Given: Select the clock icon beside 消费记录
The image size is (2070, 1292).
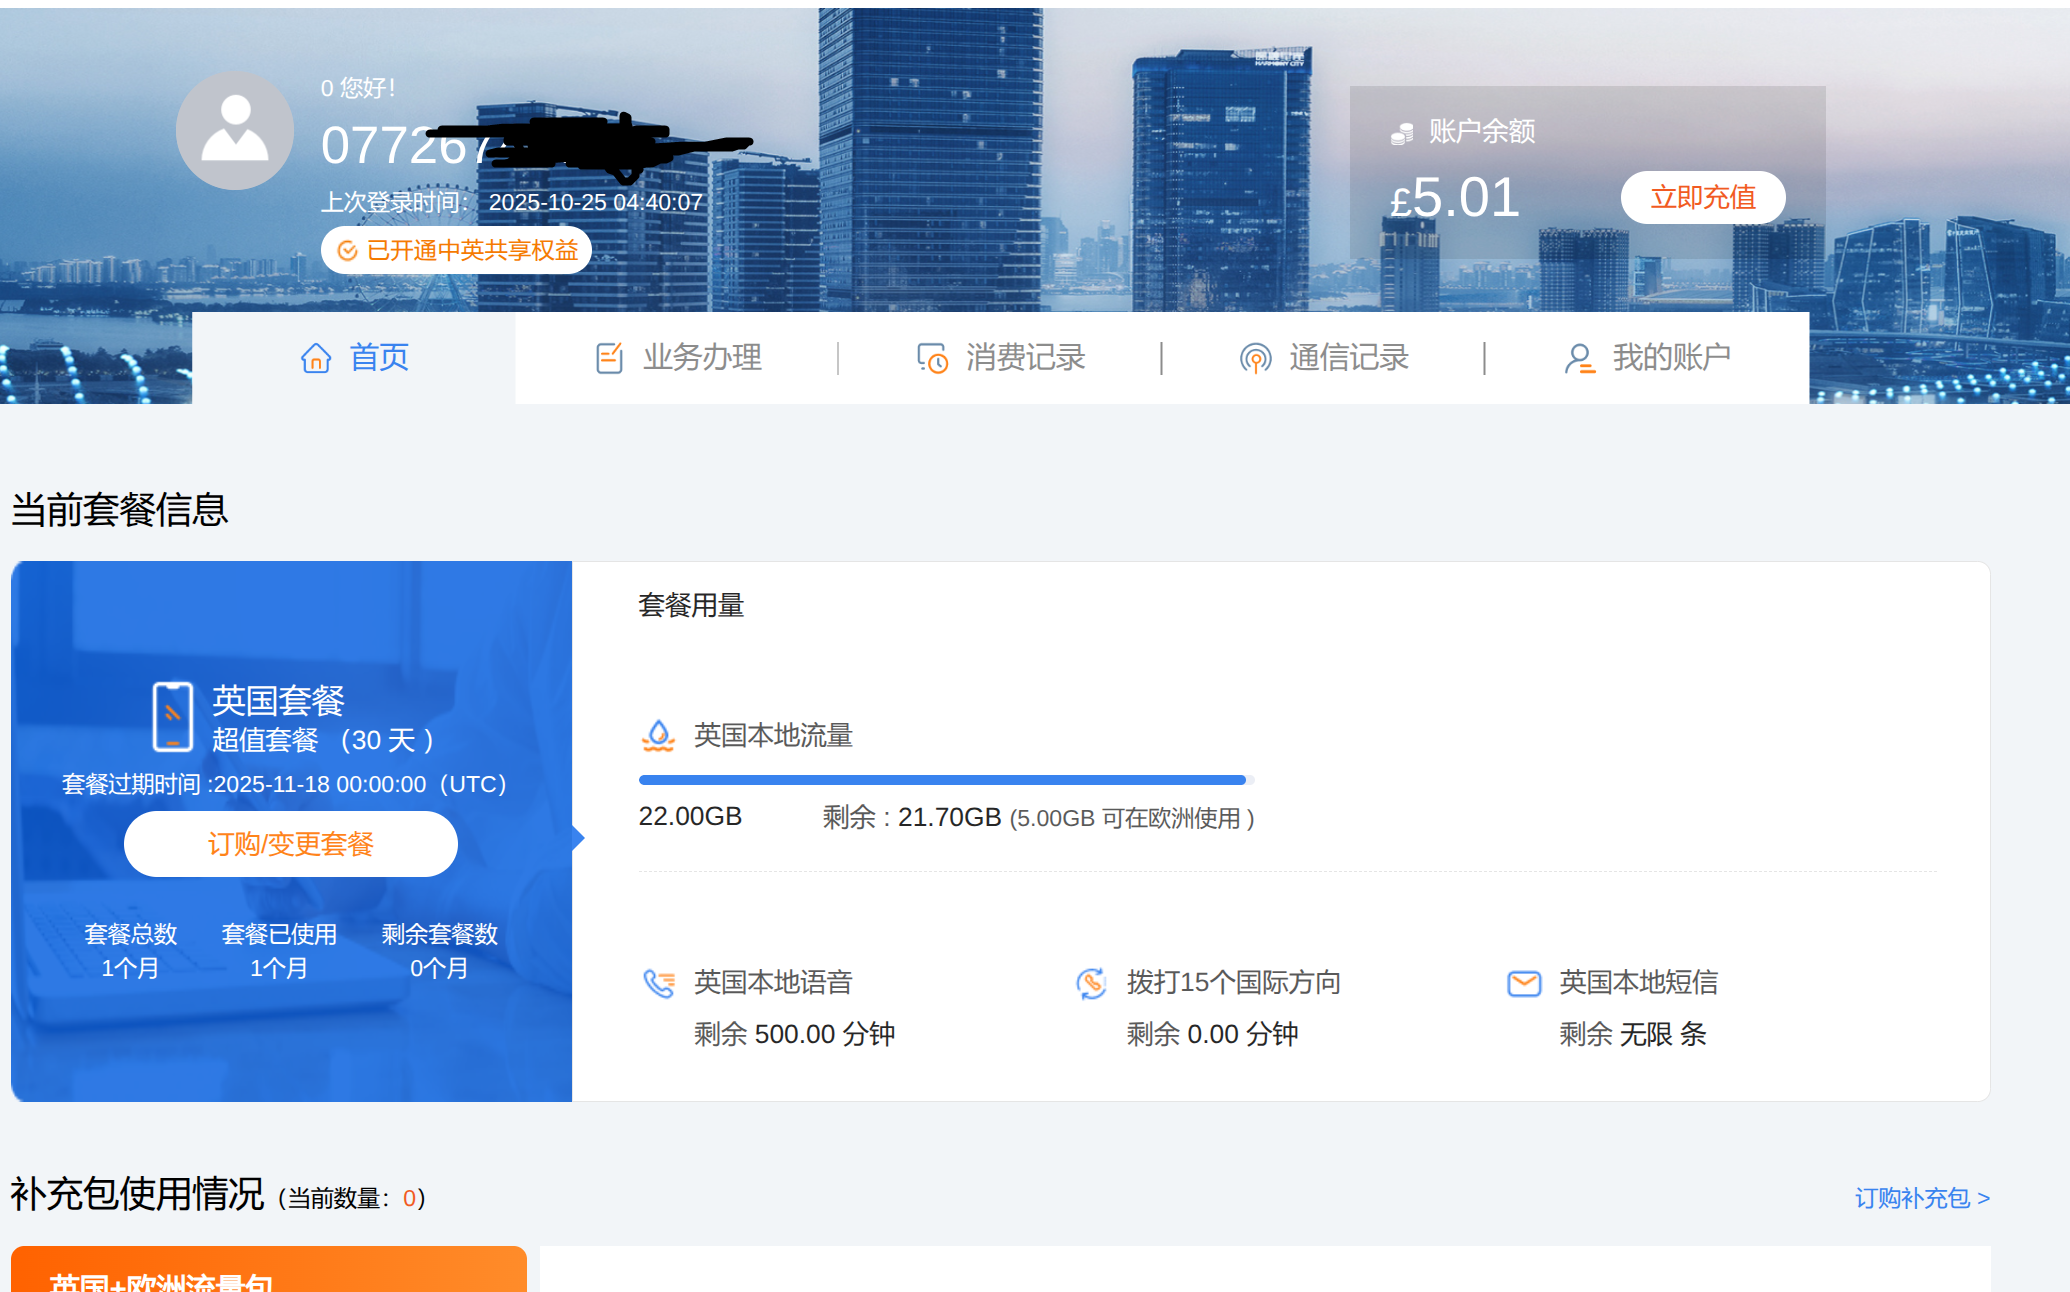Looking at the screenshot, I should (931, 358).
